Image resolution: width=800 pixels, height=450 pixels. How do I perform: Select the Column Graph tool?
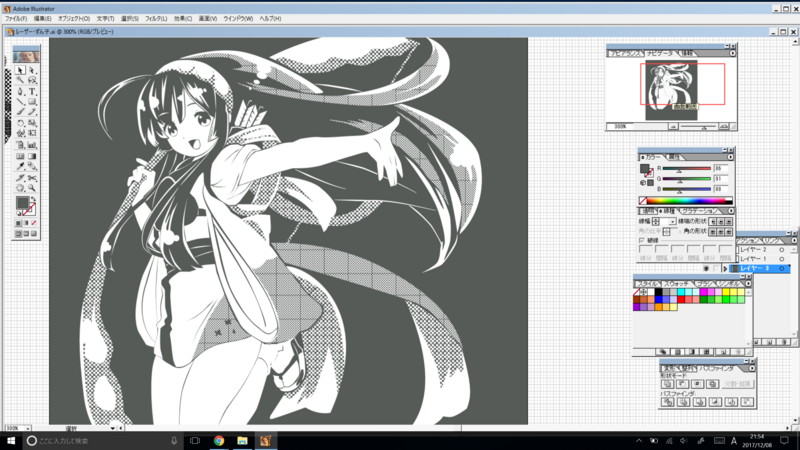(32, 145)
